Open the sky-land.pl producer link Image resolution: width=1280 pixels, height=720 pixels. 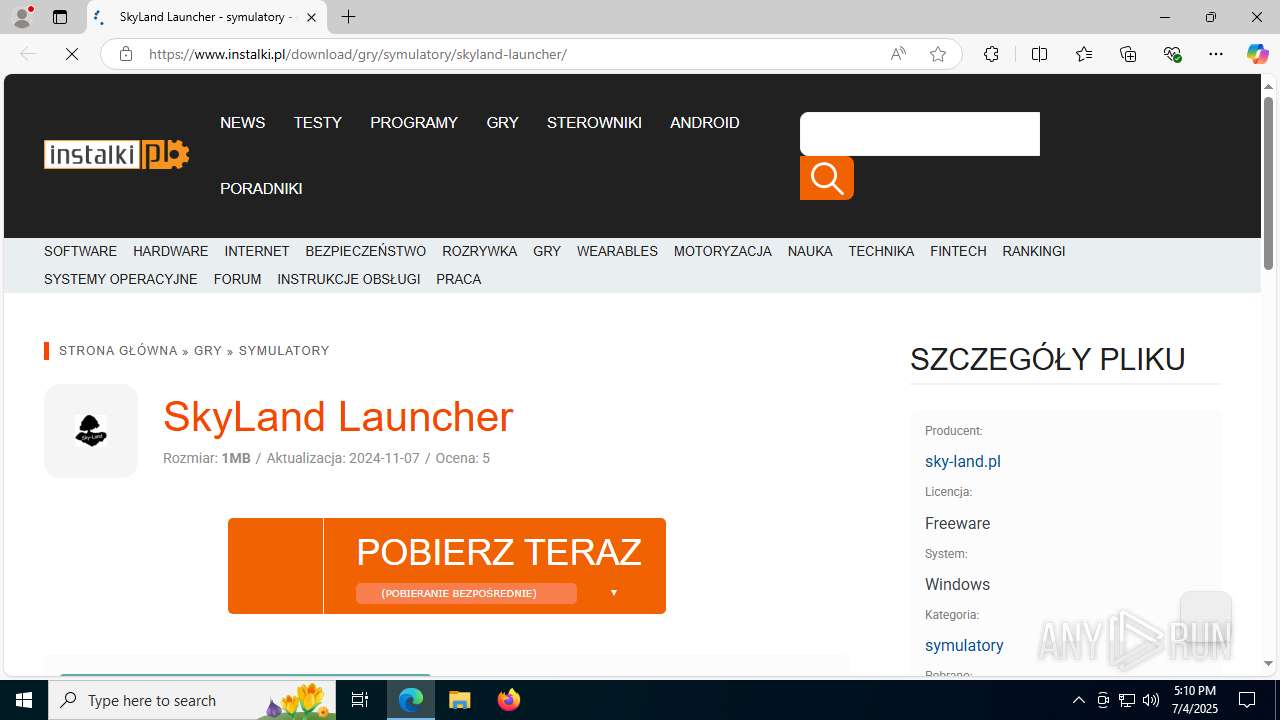(963, 462)
